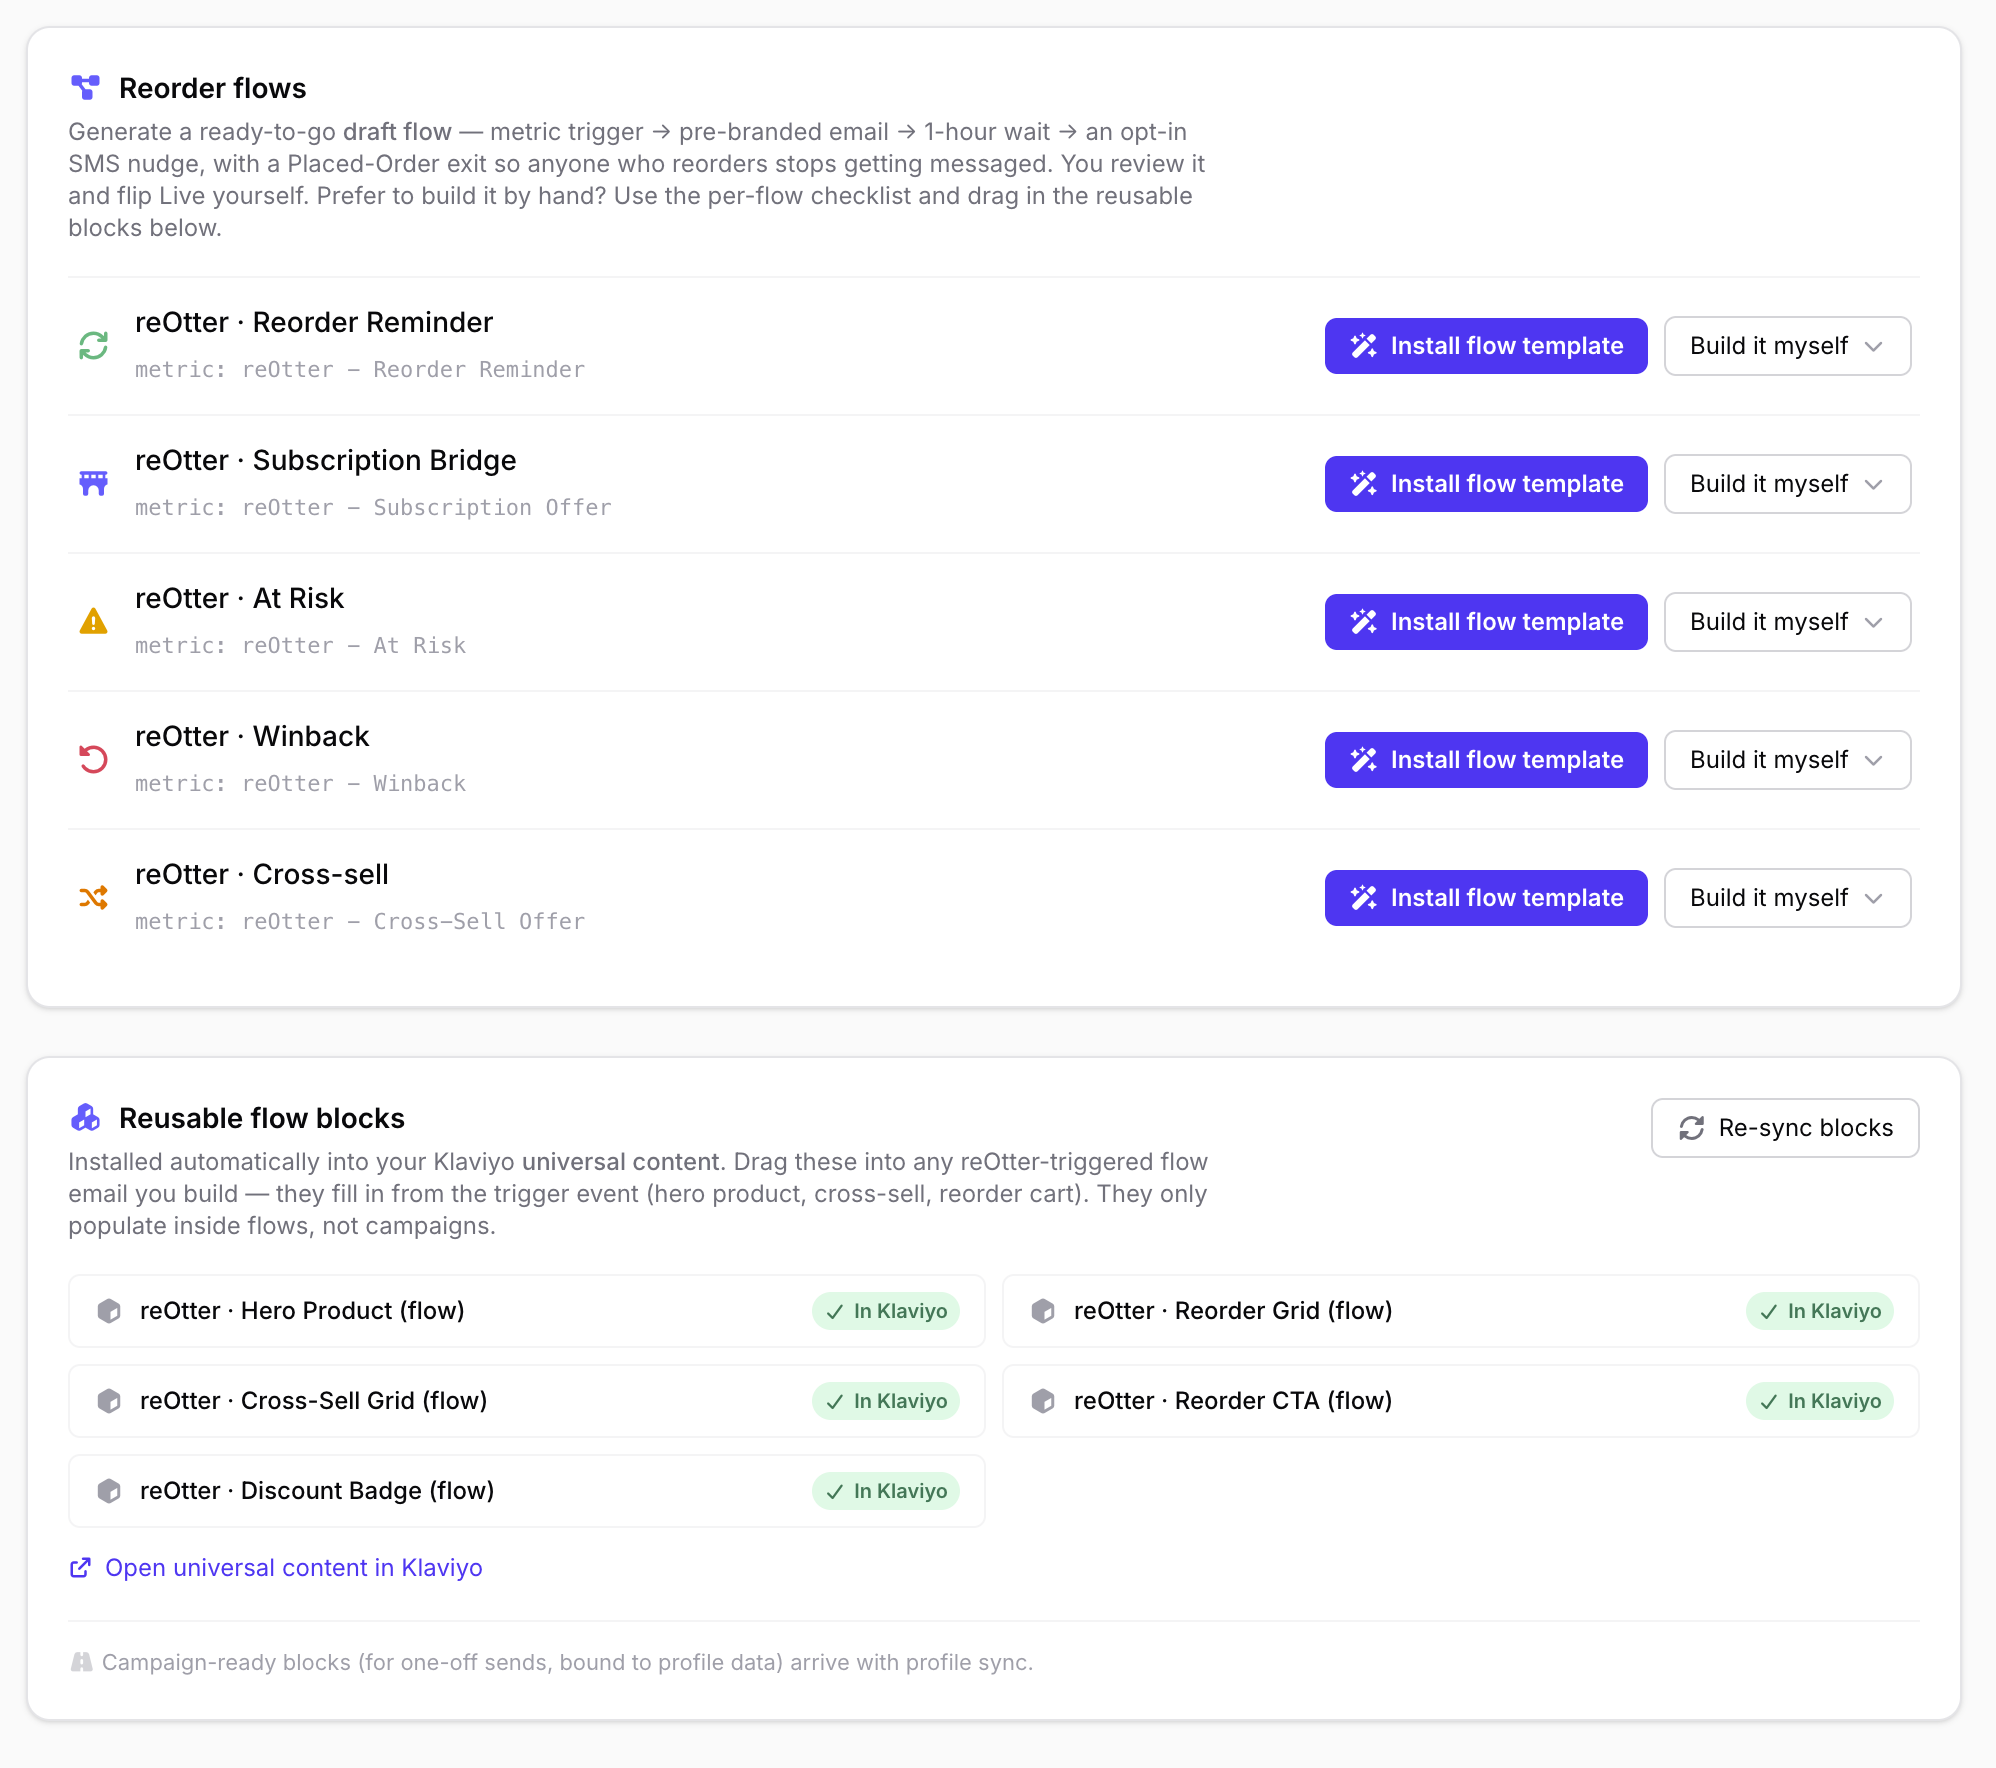Click the In Klaviyo badge for Hero Product
The width and height of the screenshot is (1996, 1768).
(886, 1311)
